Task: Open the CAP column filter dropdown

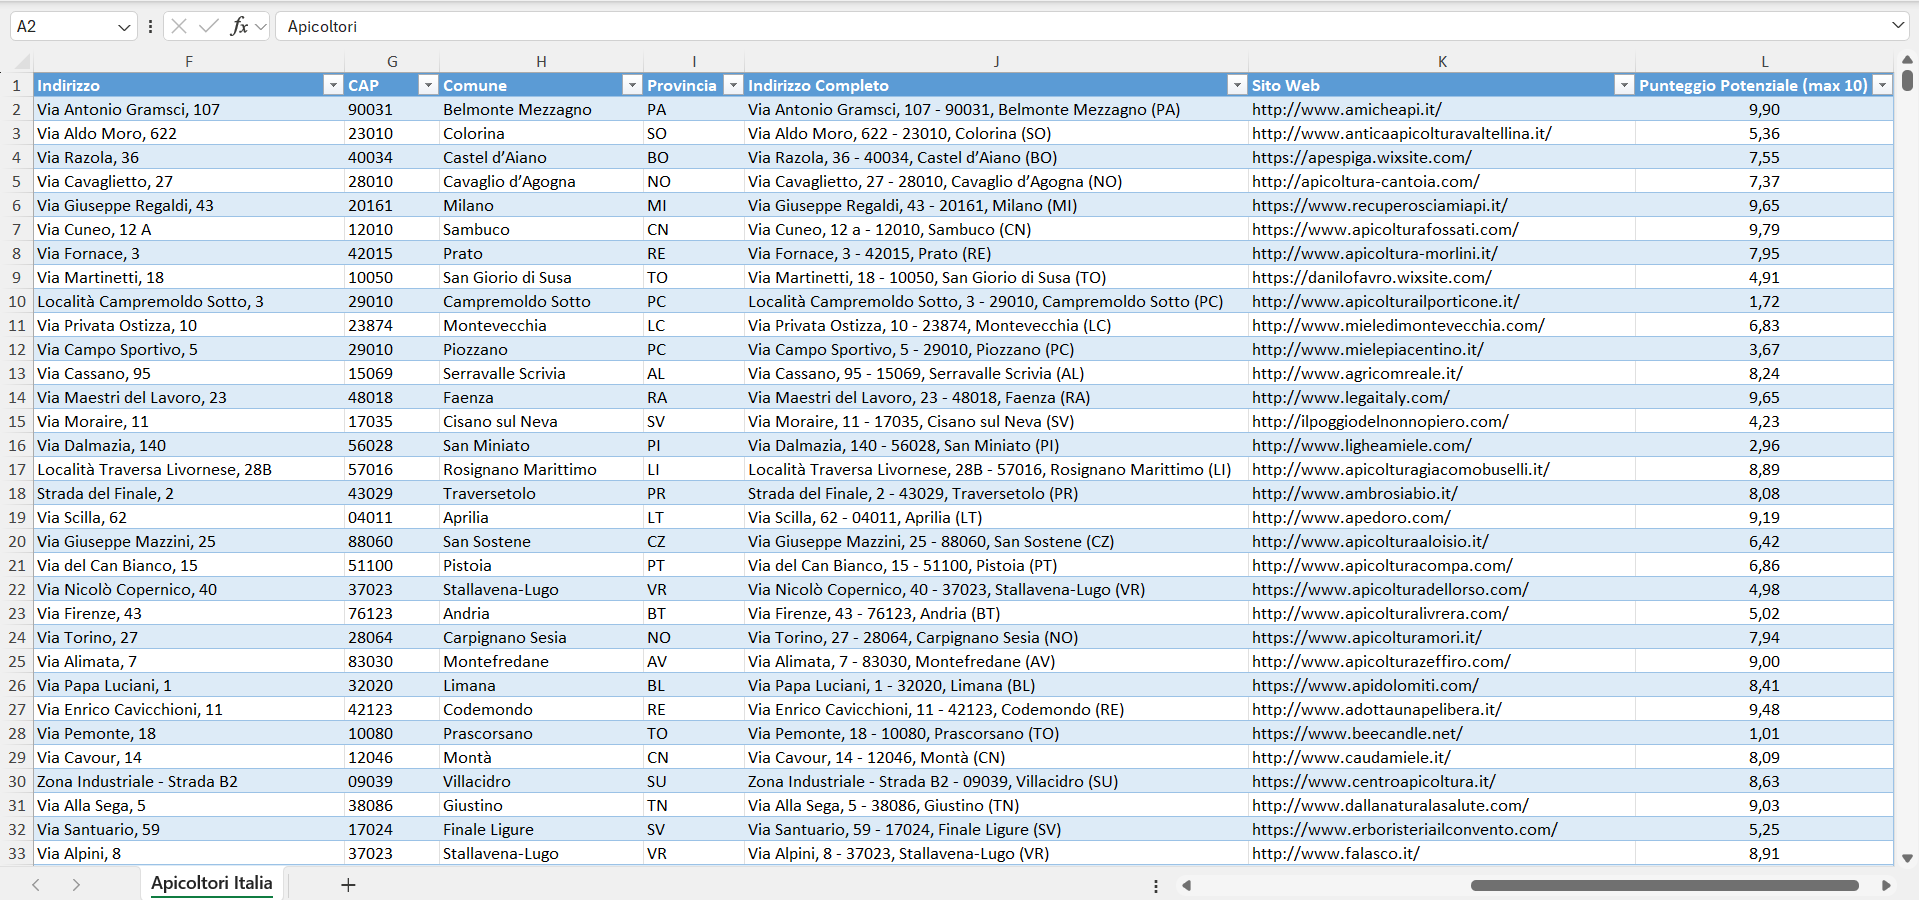Action: 428,85
